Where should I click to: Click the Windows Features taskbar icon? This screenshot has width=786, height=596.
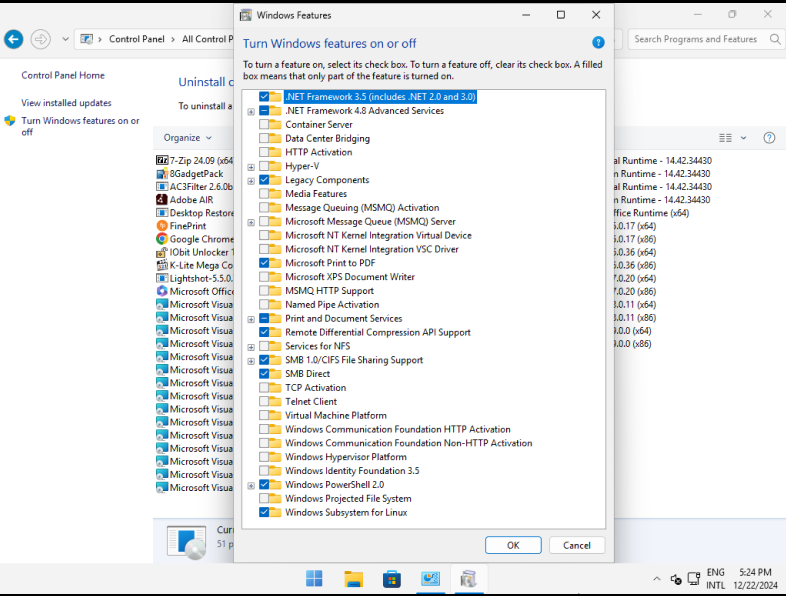(x=468, y=578)
